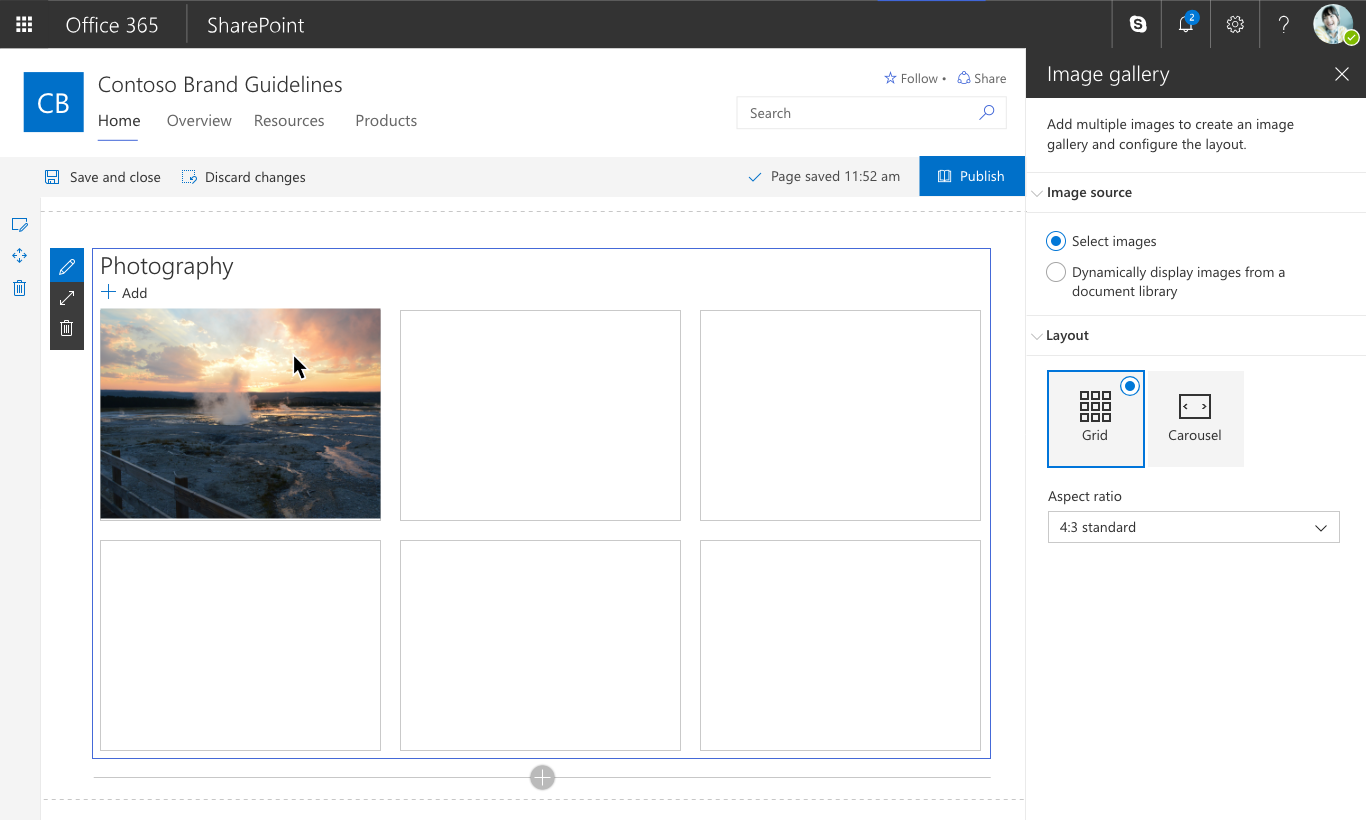The width and height of the screenshot is (1366, 820).
Task: Click Office 365 in the top bar
Action: click(112, 25)
